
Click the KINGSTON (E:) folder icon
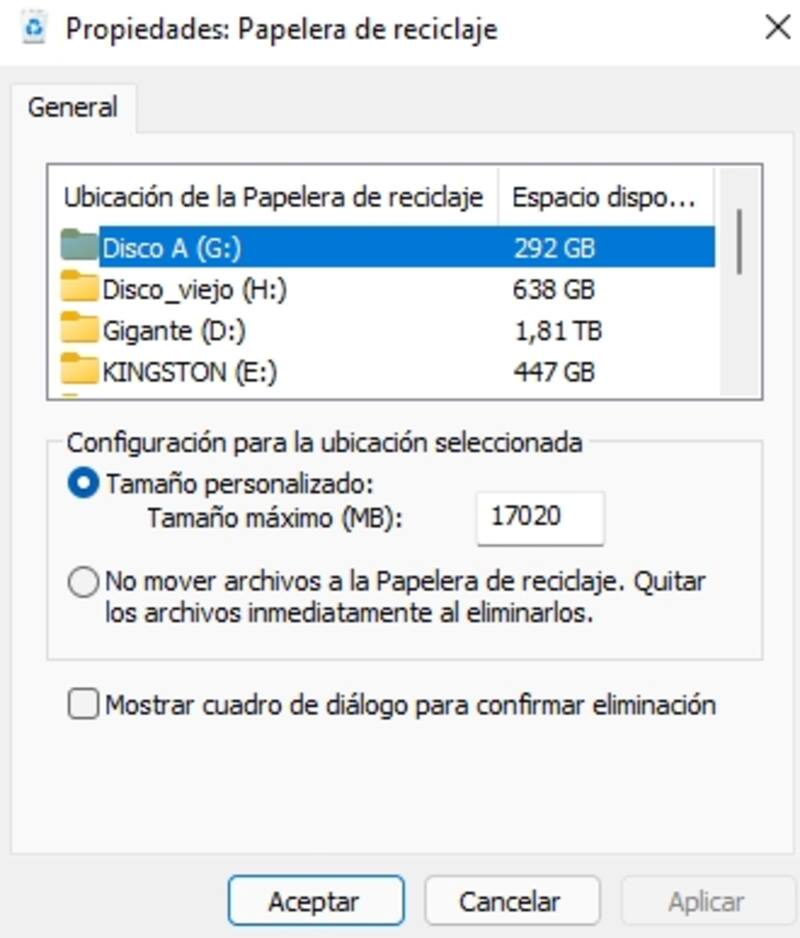tap(79, 372)
